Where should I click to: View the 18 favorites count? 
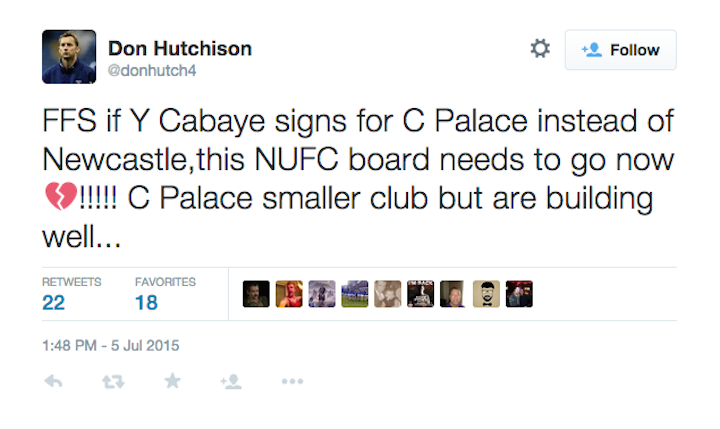[x=147, y=303]
